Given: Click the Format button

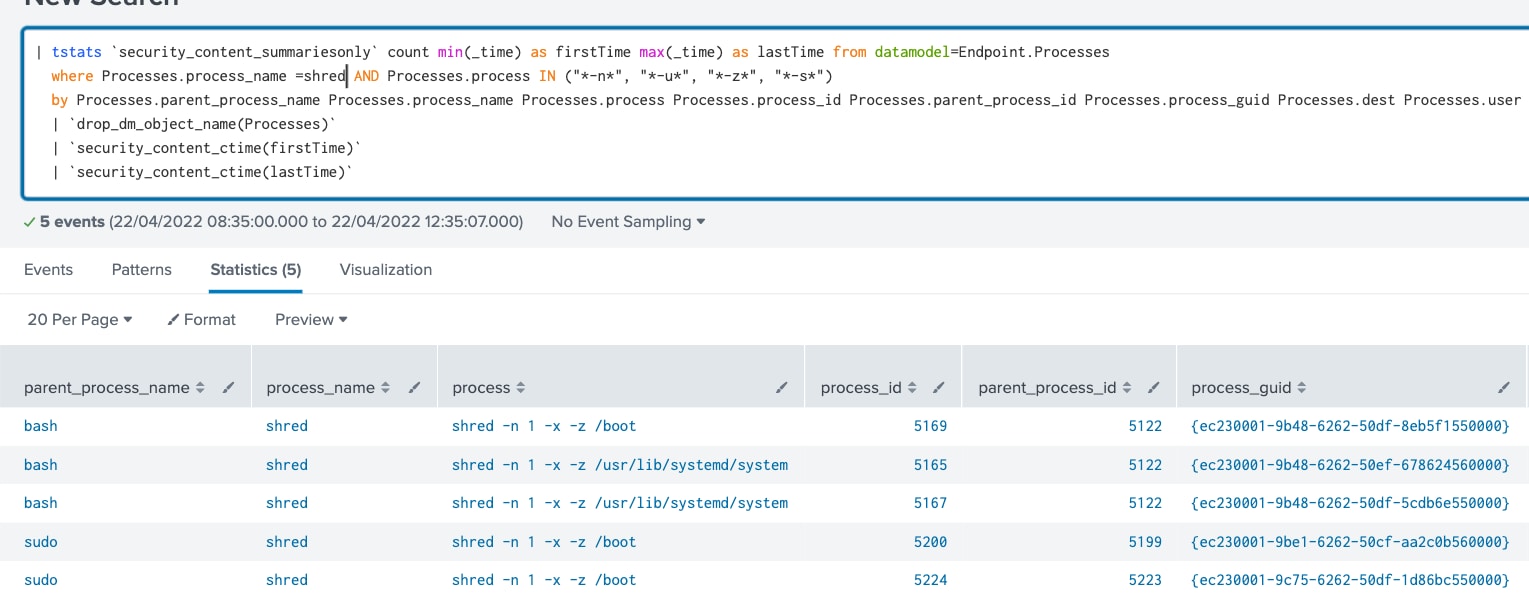Looking at the screenshot, I should click(x=201, y=320).
